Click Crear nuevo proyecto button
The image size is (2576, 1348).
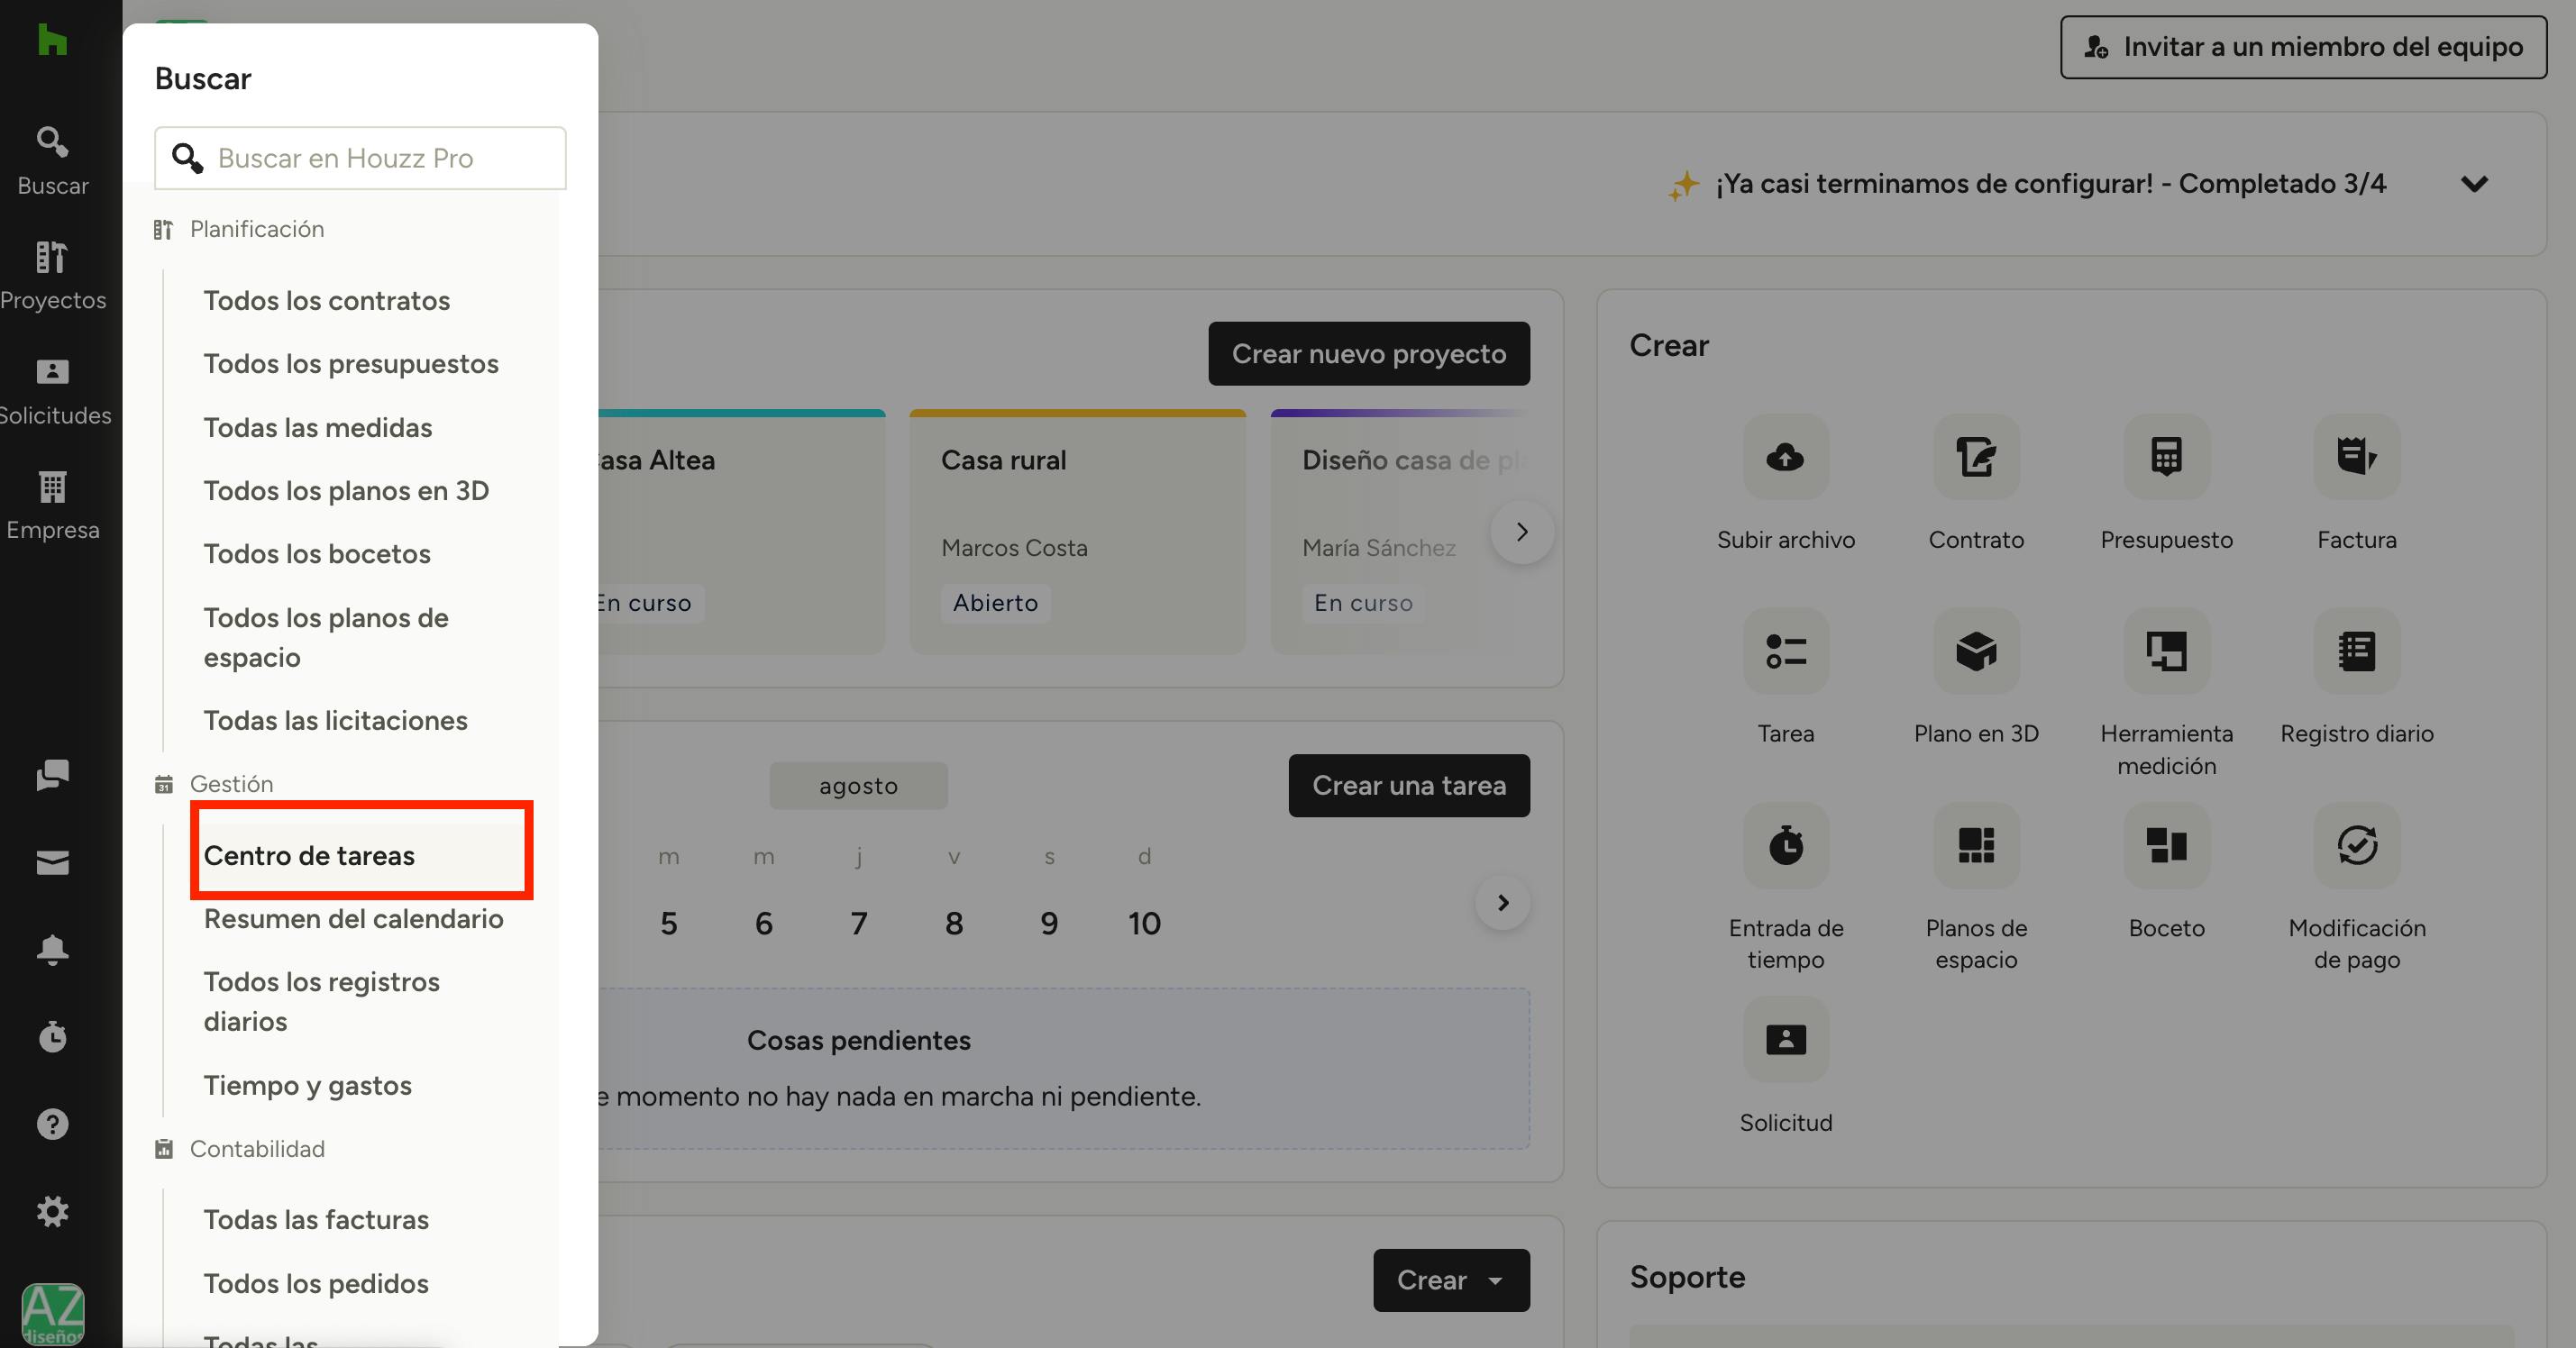click(1368, 354)
